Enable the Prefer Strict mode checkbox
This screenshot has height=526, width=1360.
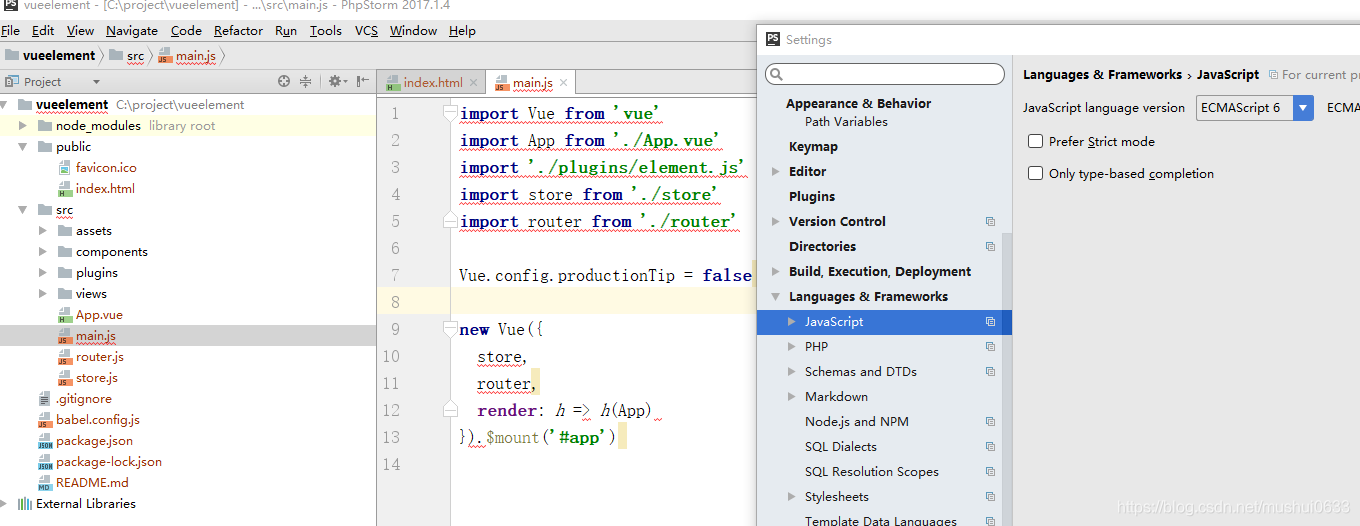click(1036, 142)
